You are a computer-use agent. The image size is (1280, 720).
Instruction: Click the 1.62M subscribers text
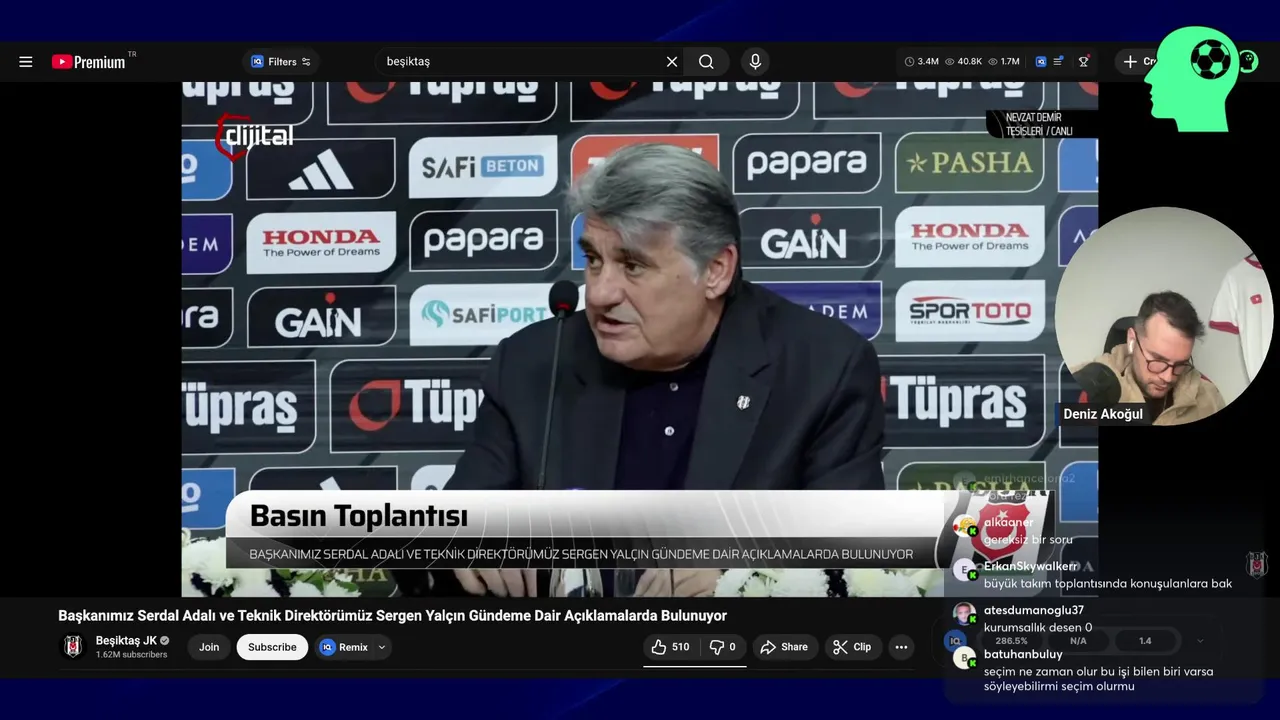(131, 655)
